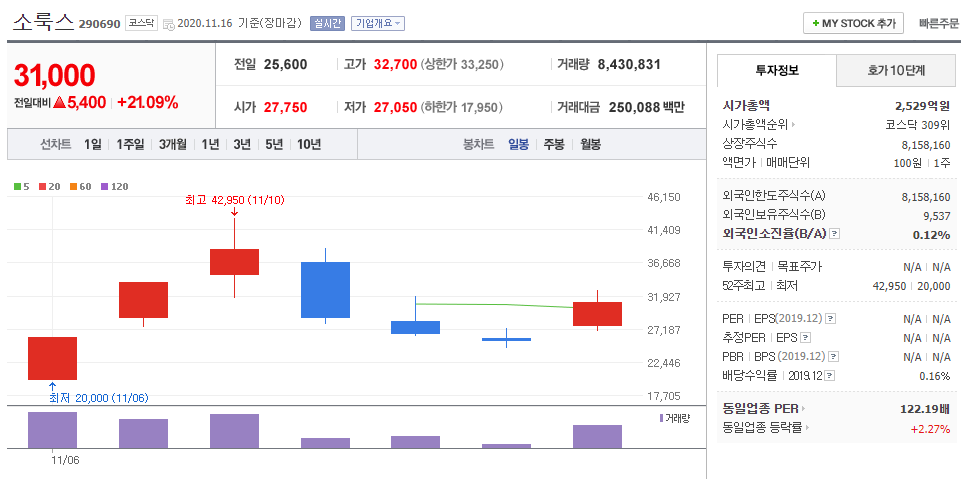Click the 저가 27,050 value
Viewport: 961px width, 479px height.
(x=395, y=107)
